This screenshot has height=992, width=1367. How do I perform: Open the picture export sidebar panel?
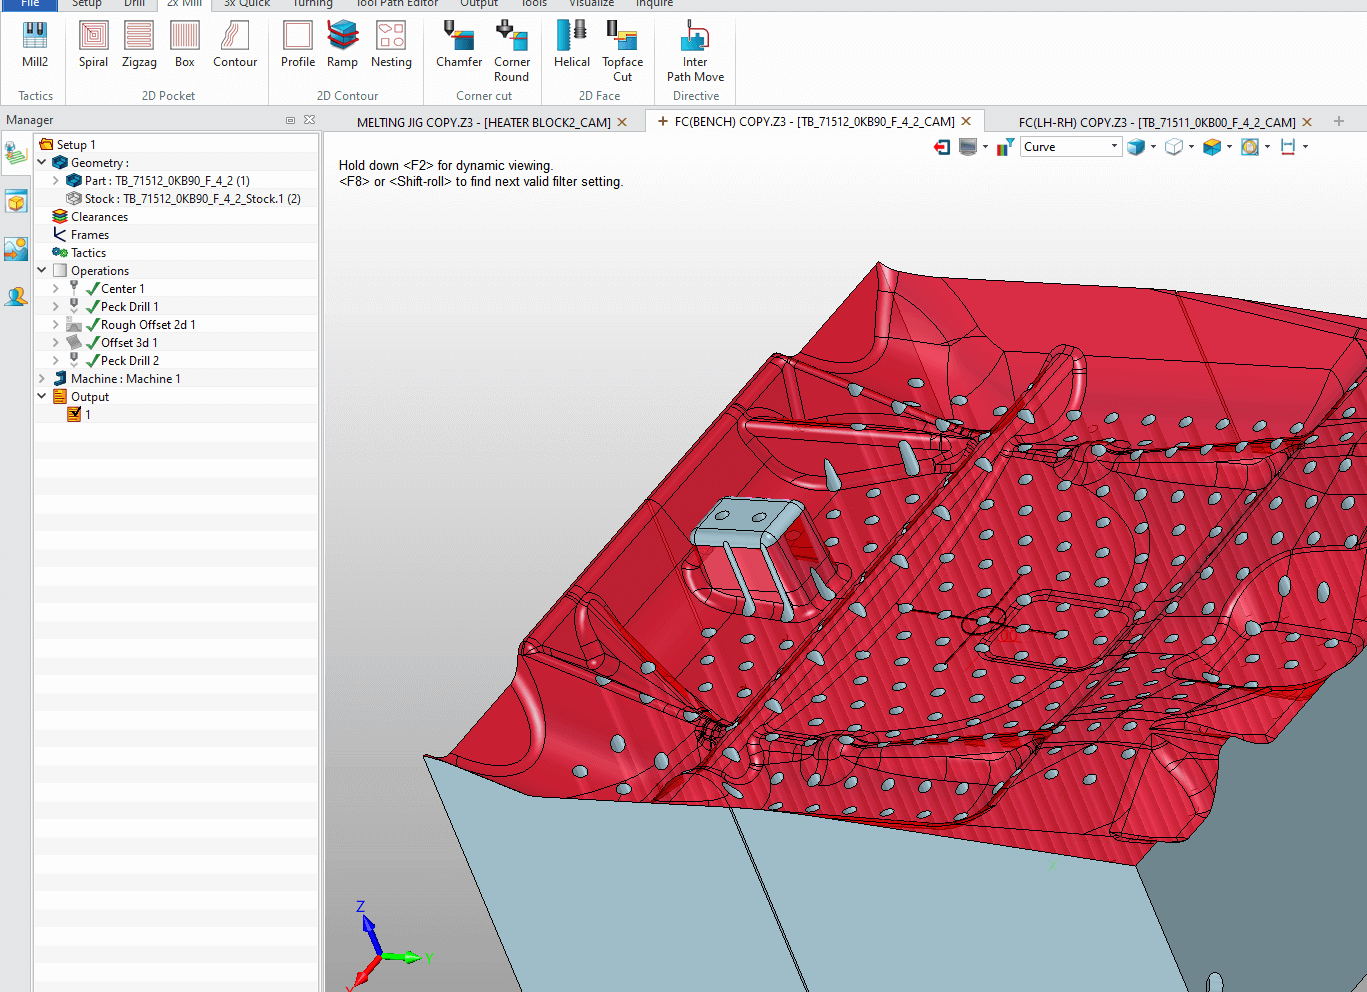[x=15, y=249]
